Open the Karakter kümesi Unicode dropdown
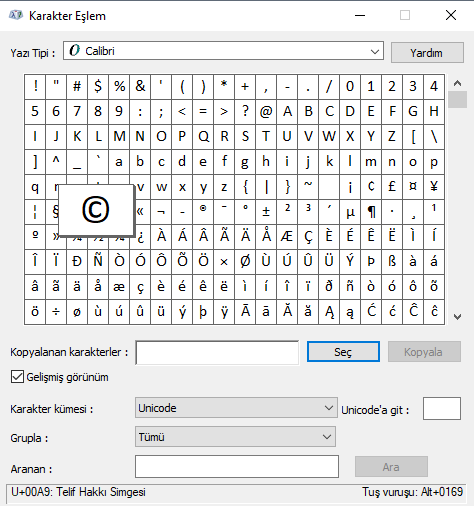This screenshot has width=474, height=506. 236,408
